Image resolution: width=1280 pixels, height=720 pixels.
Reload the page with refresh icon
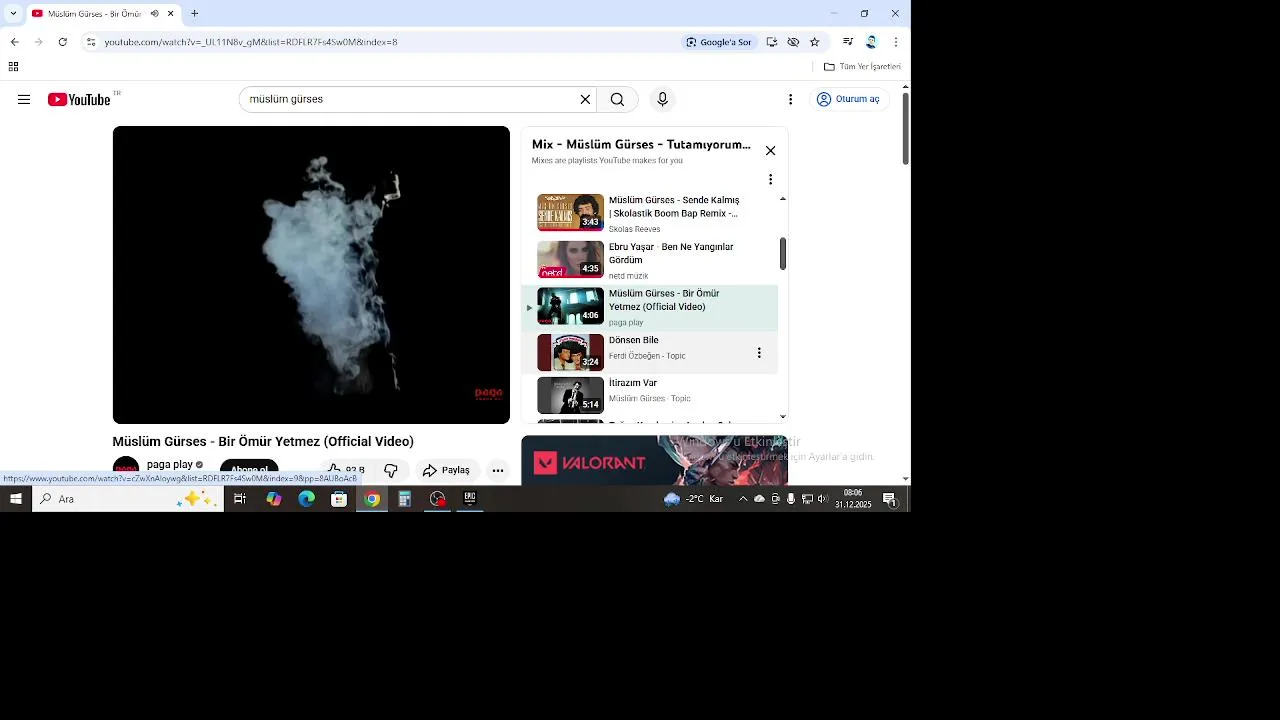pyautogui.click(x=63, y=42)
